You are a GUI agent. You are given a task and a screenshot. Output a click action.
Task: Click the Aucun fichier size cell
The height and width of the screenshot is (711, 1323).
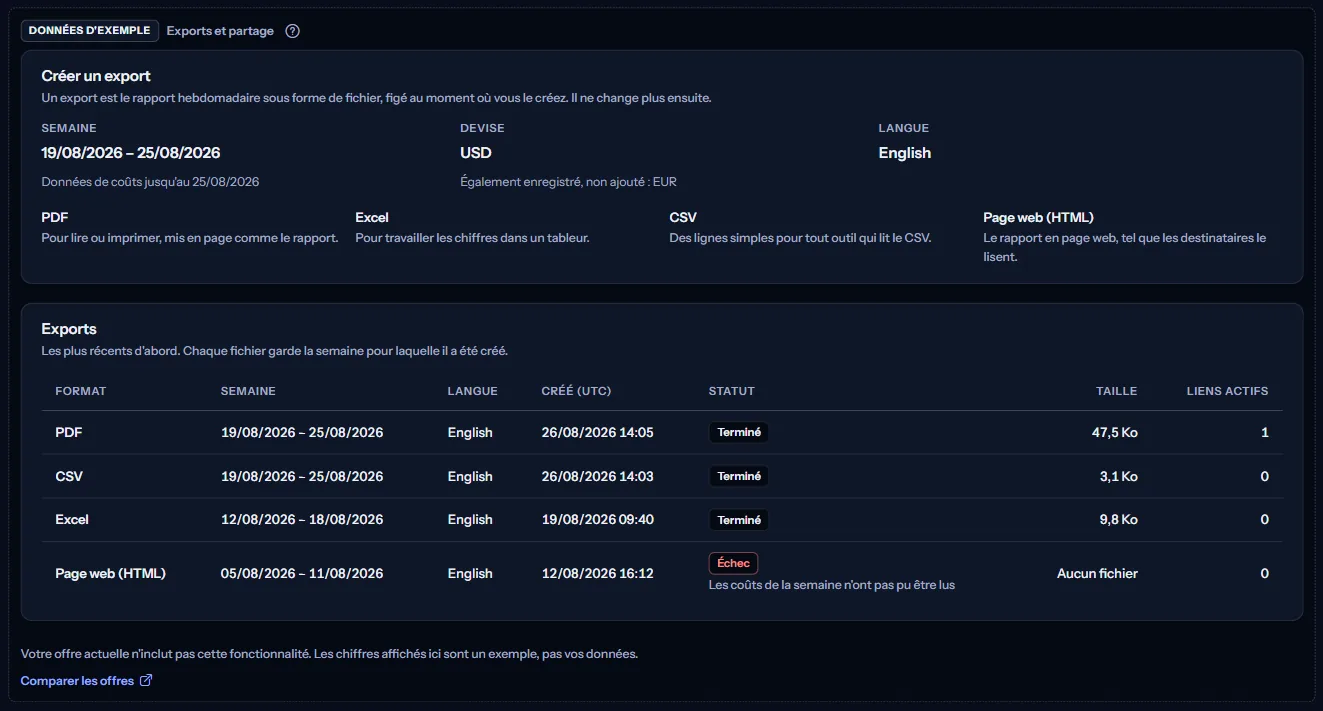tap(1097, 573)
